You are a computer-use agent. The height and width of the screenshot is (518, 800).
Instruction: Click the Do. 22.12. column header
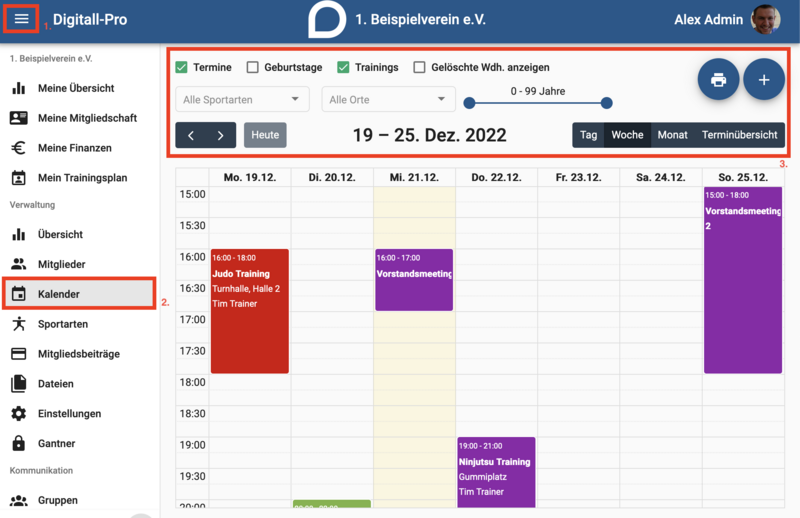pyautogui.click(x=496, y=178)
